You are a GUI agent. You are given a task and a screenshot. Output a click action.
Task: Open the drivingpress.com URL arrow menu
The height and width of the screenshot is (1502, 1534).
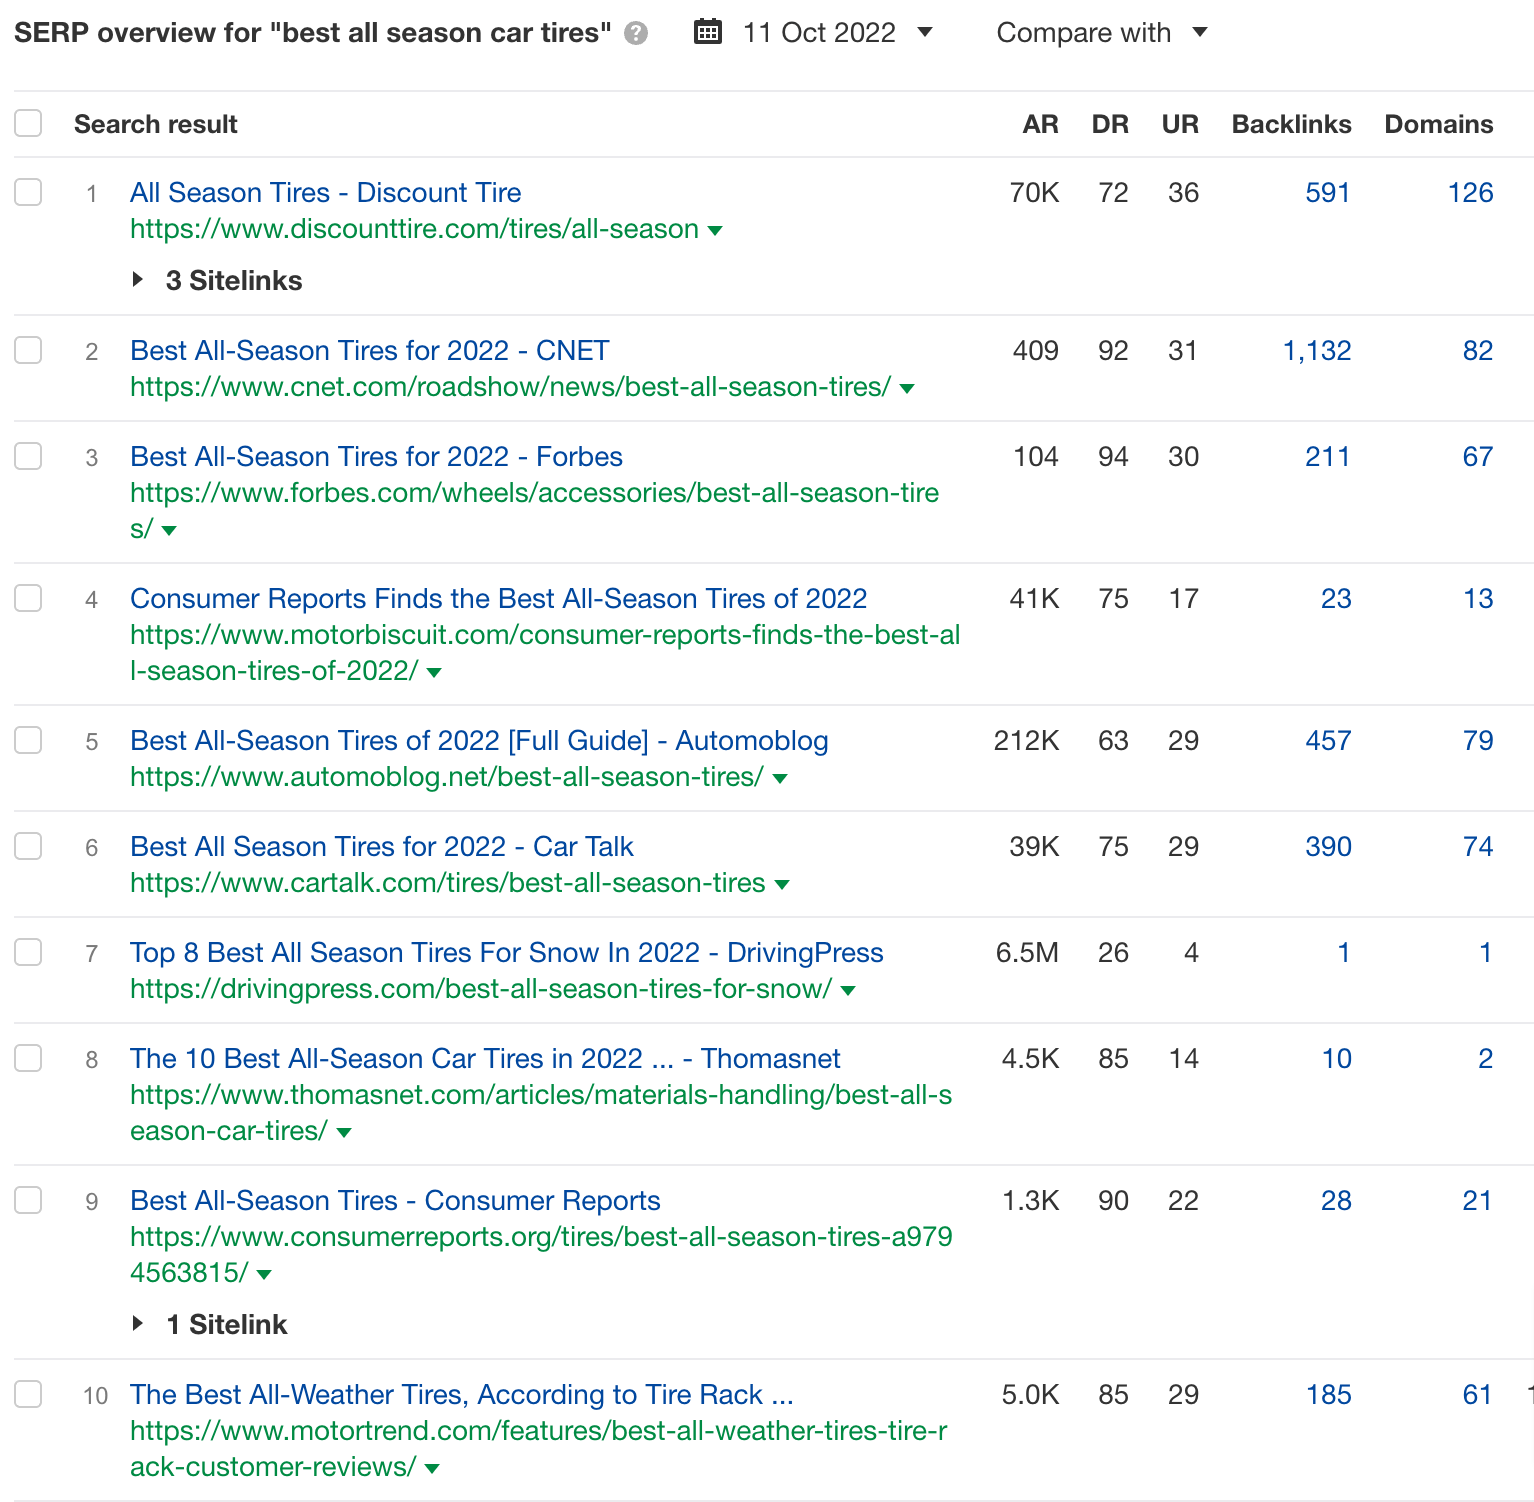(x=848, y=991)
